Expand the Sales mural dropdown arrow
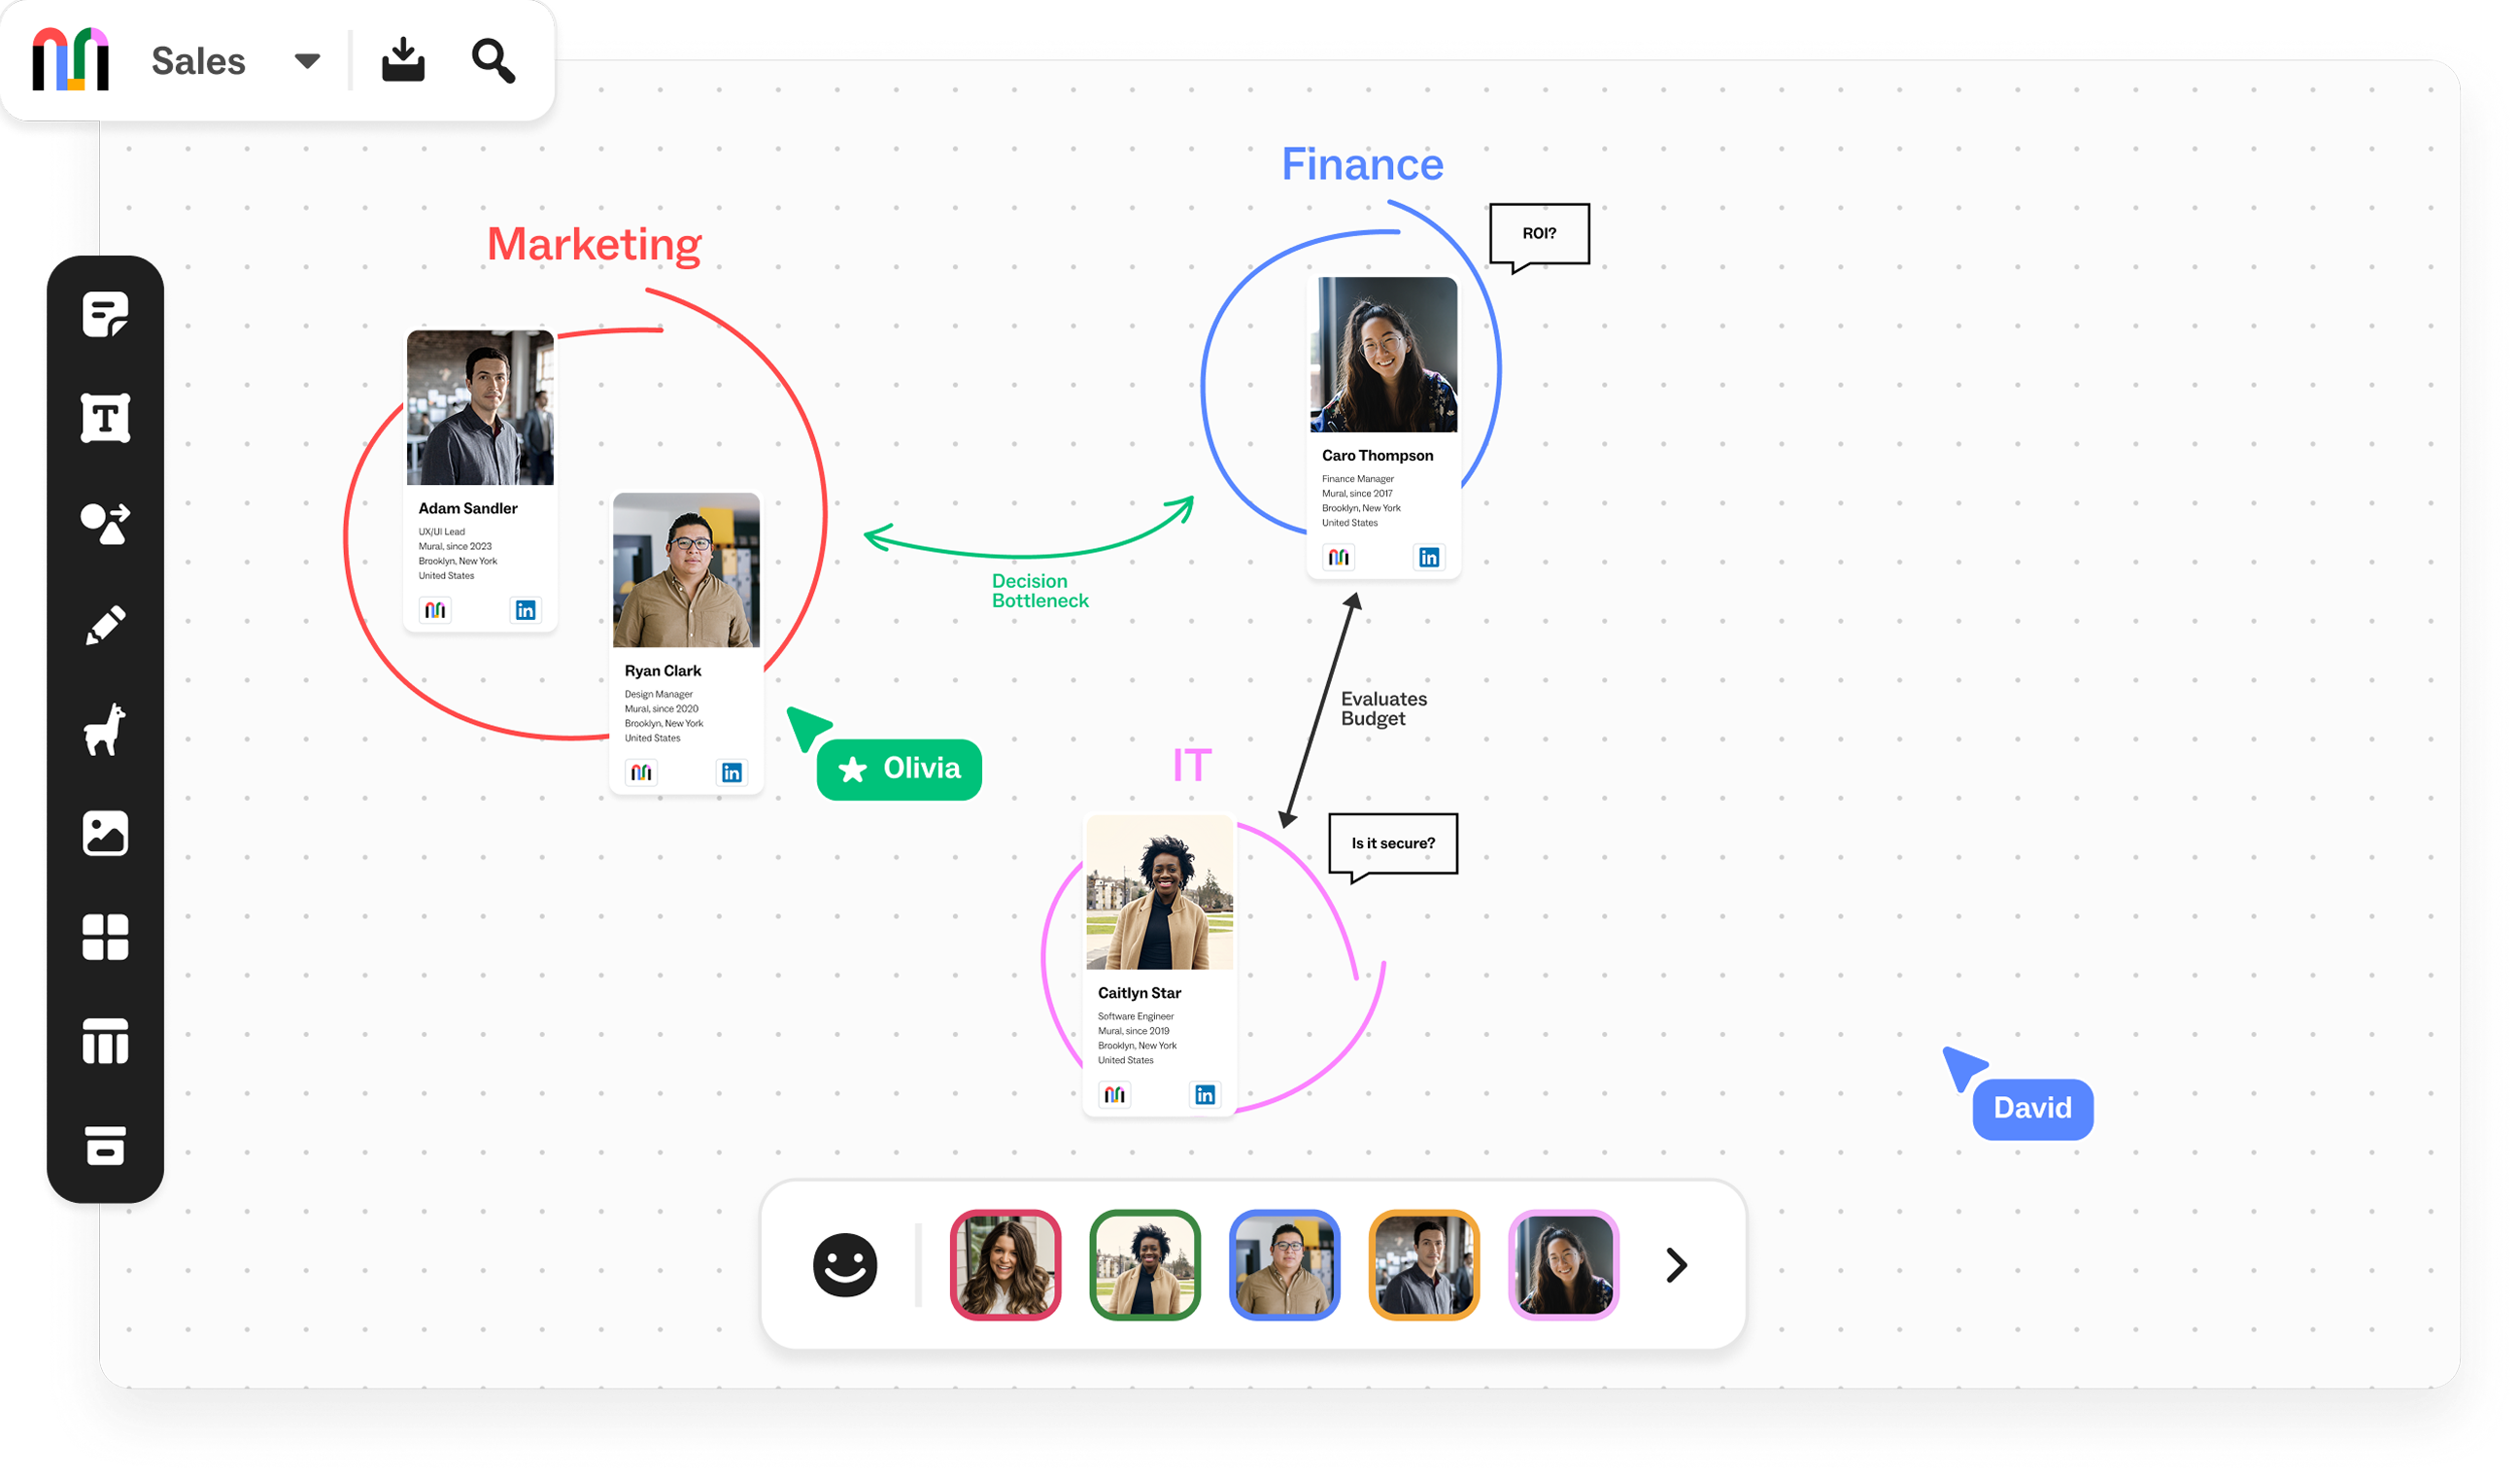The width and height of the screenshot is (2520, 1477). (x=307, y=61)
